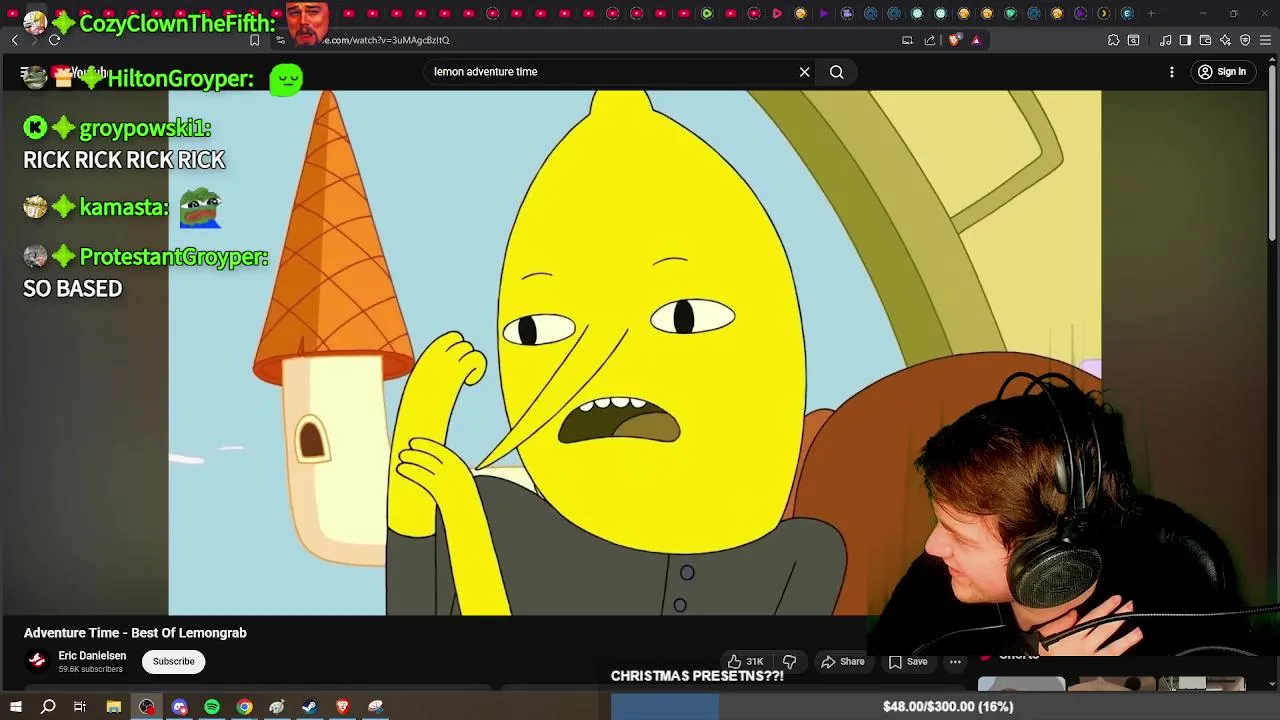Open Brave Rewards triangle icon
This screenshot has height=720, width=1280.
click(976, 40)
